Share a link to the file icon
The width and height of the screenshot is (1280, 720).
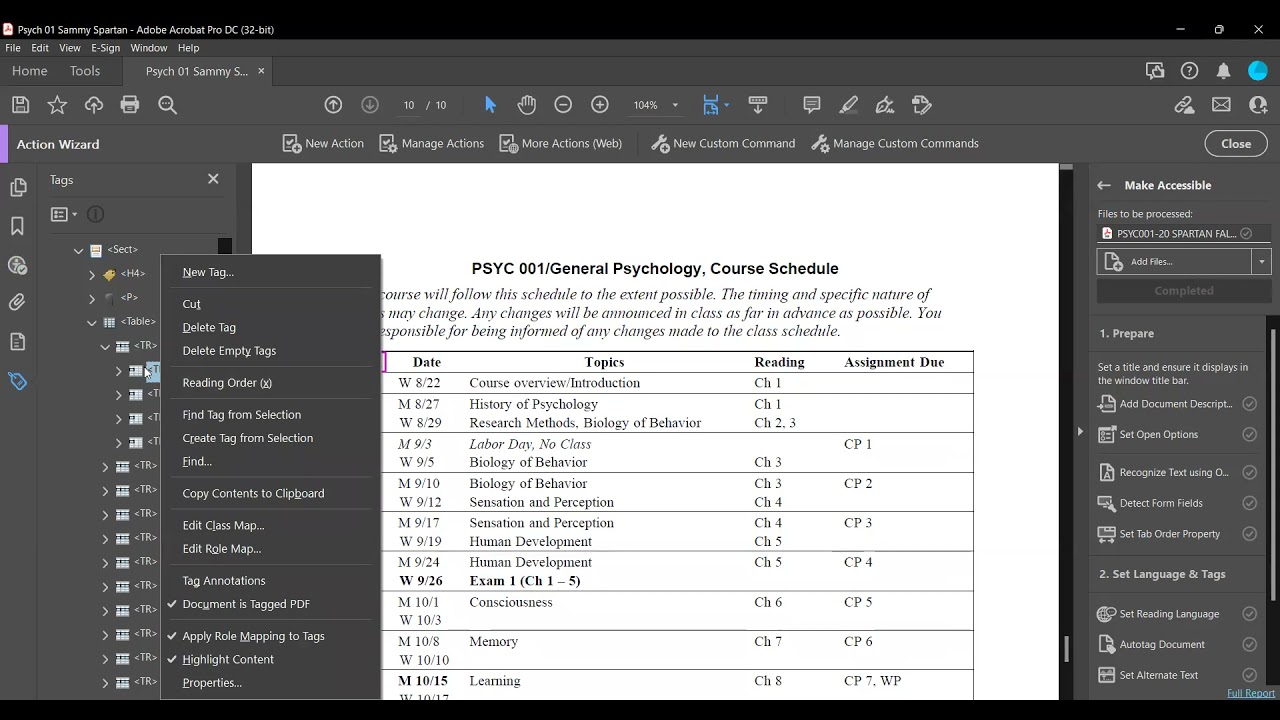coord(1184,105)
